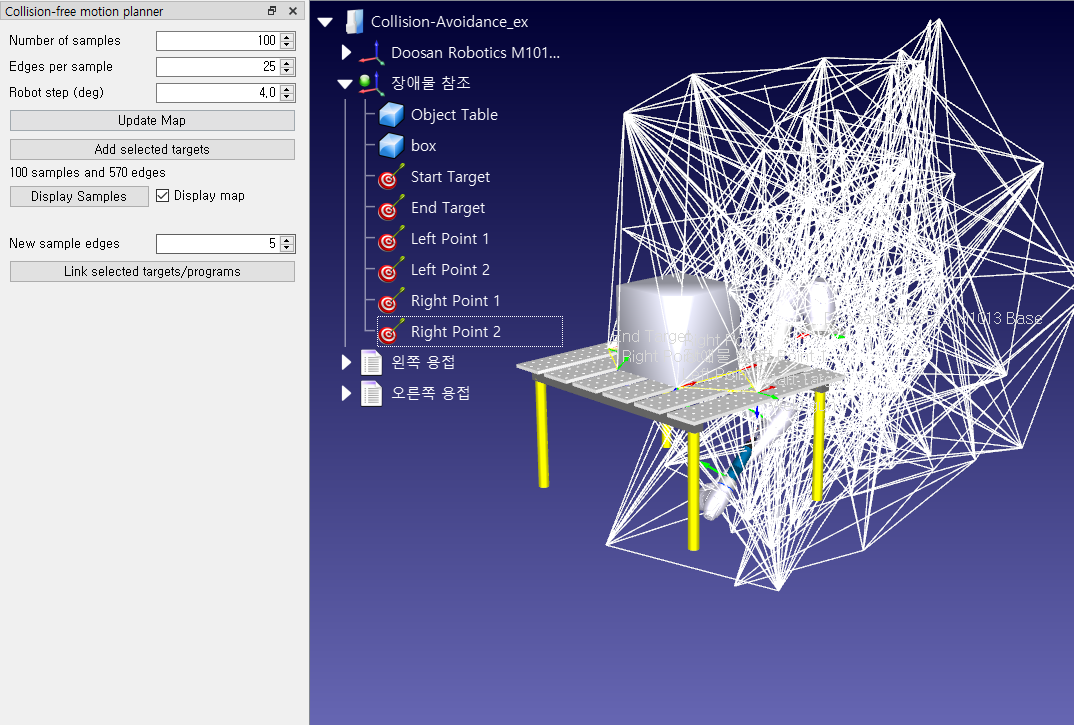Select the Collision-Avoidance_ex station label
The image size is (1074, 725).
(449, 22)
